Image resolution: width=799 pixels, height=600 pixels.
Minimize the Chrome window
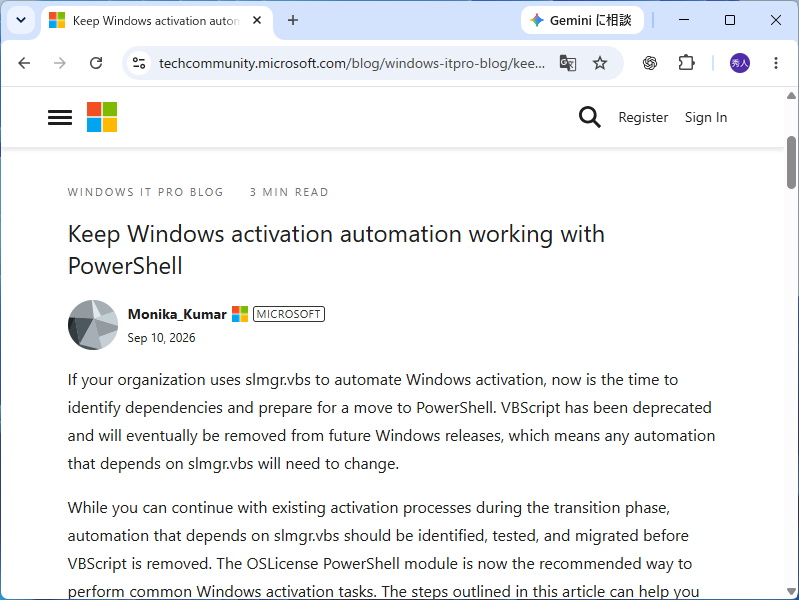[x=684, y=20]
